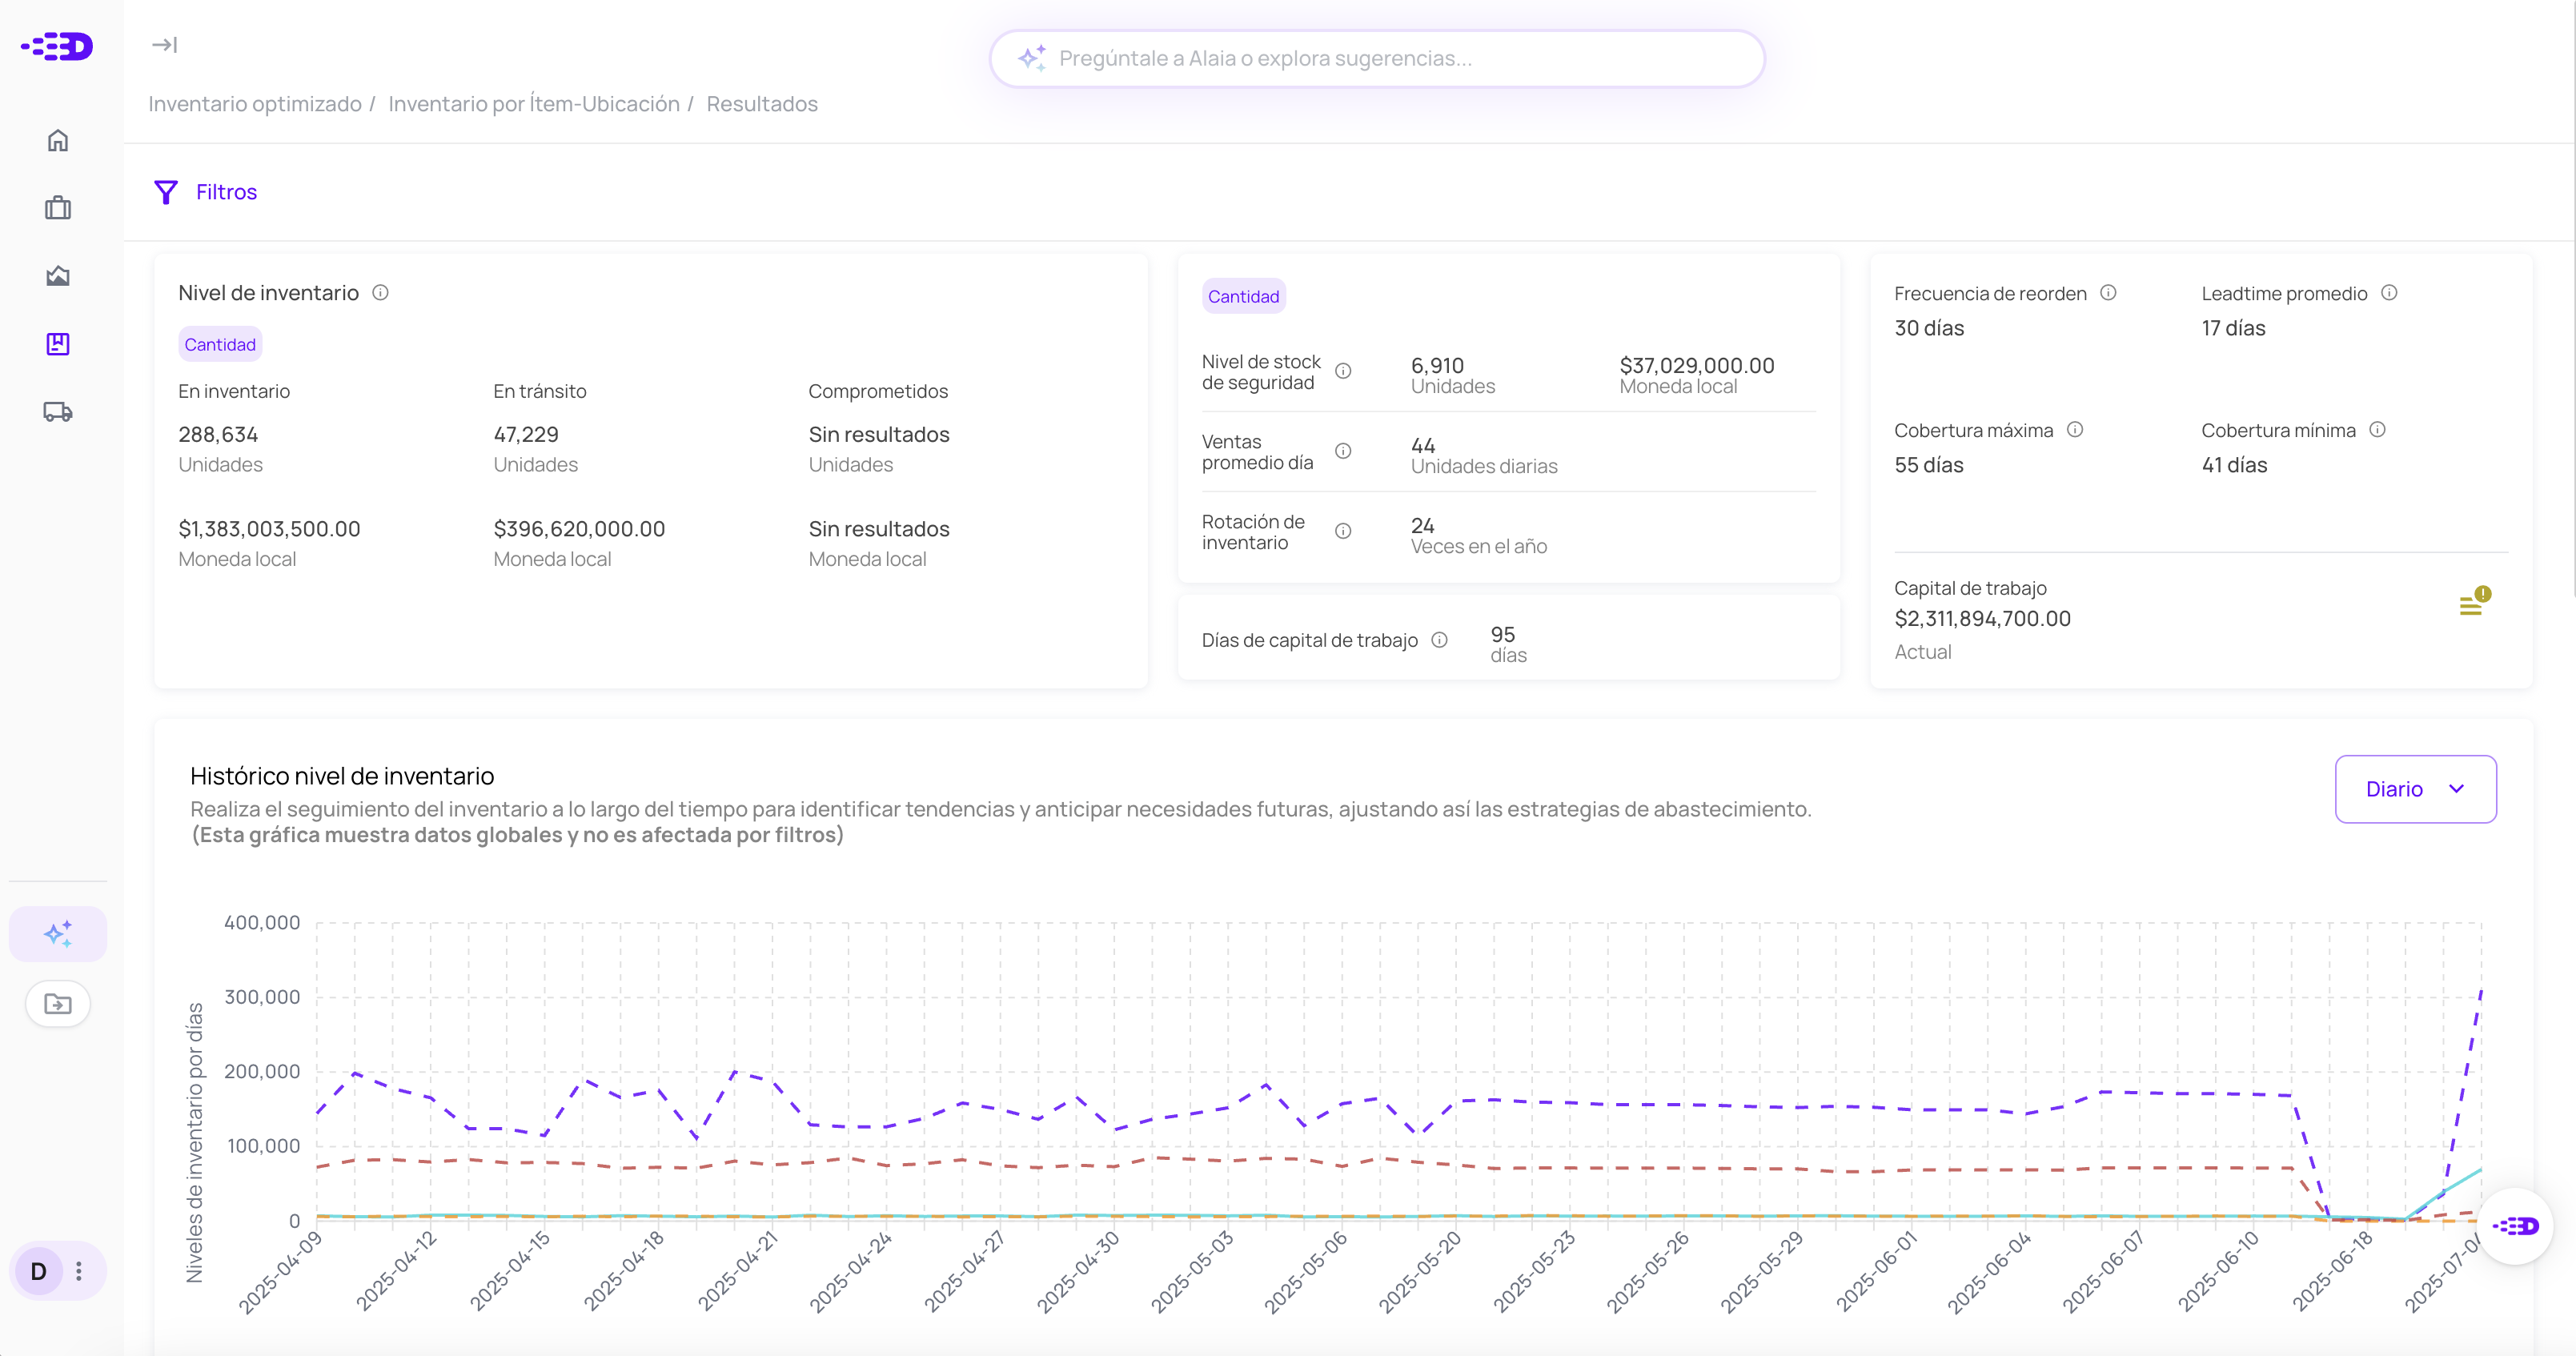Image resolution: width=2576 pixels, height=1356 pixels.
Task: Click the sparkle icon in the Alaia search bar
Action: 1032,58
